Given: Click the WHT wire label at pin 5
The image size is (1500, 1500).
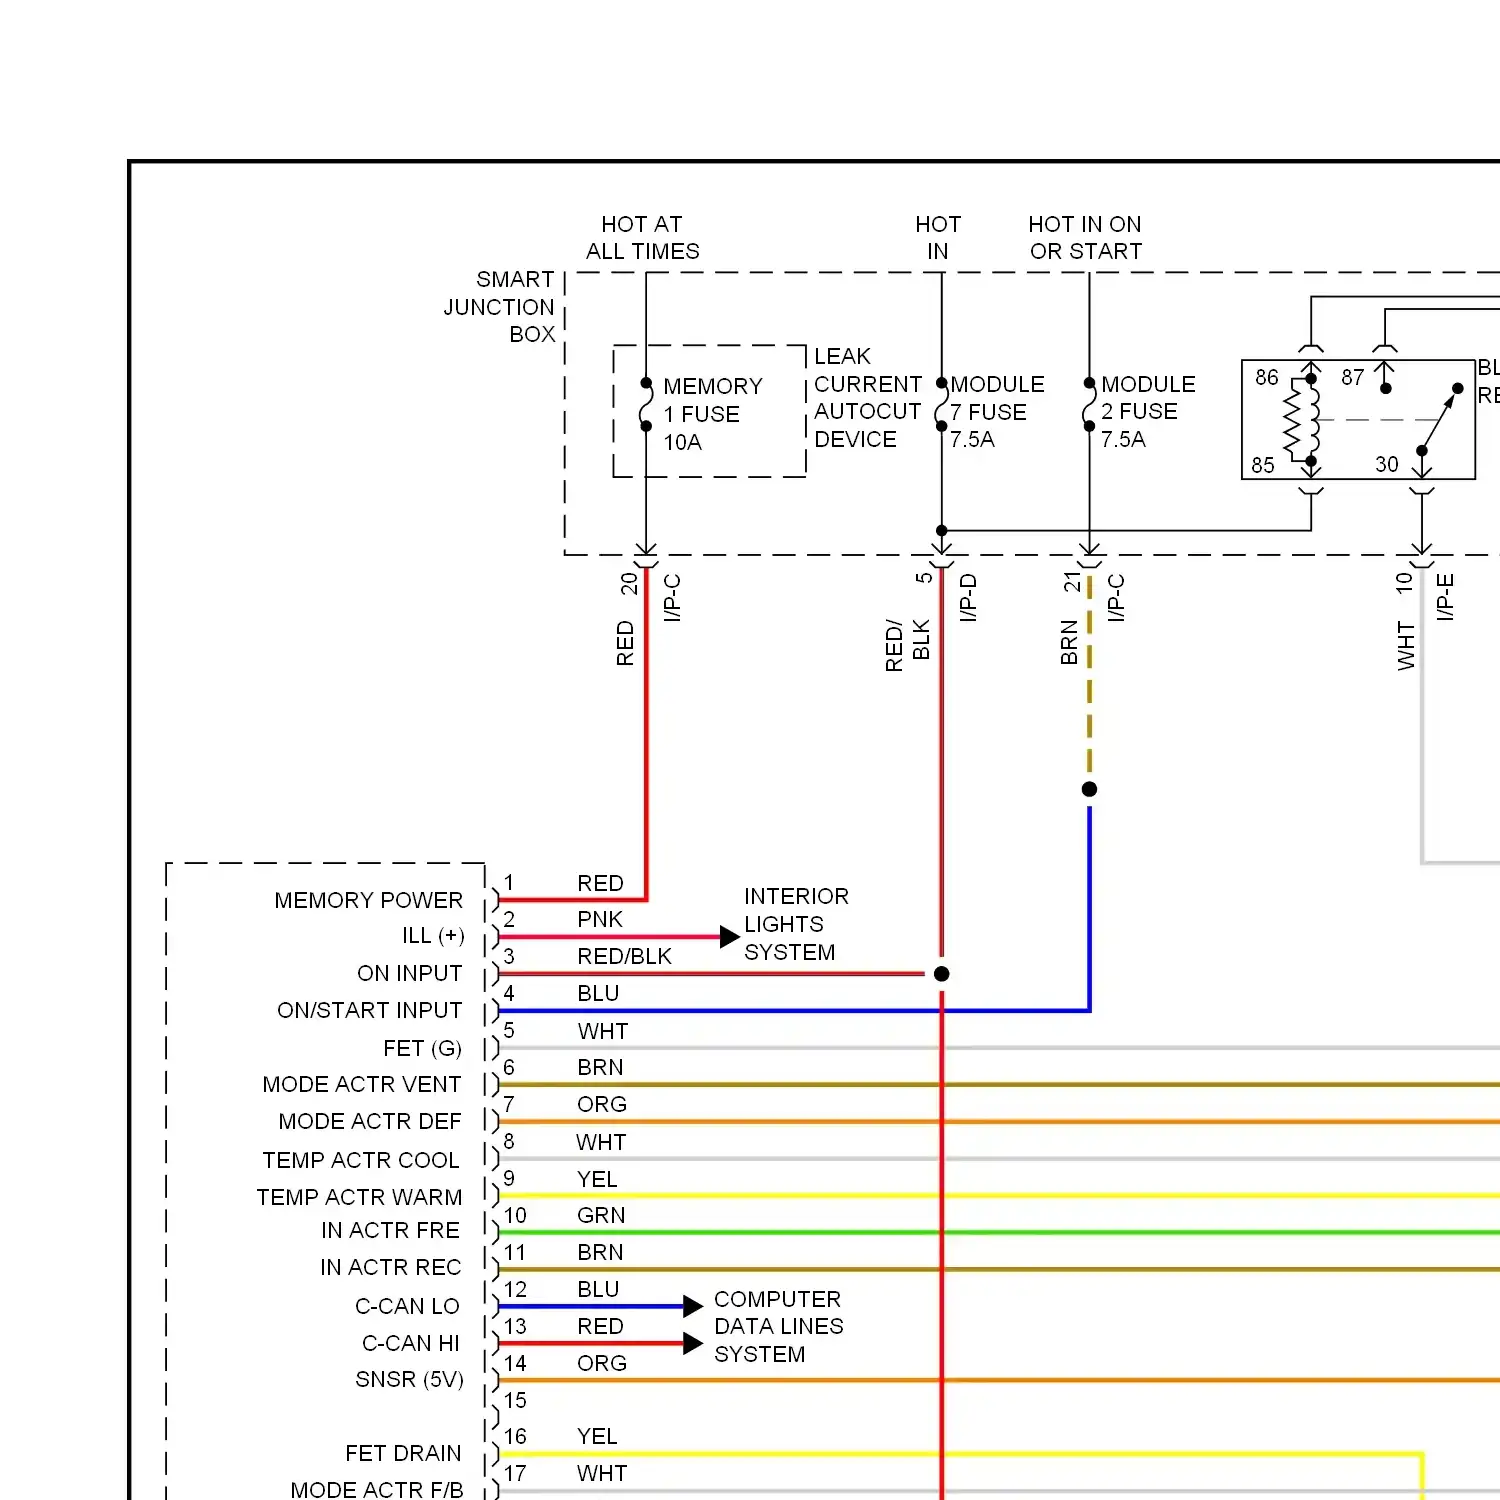Looking at the screenshot, I should pyautogui.click(x=603, y=1031).
